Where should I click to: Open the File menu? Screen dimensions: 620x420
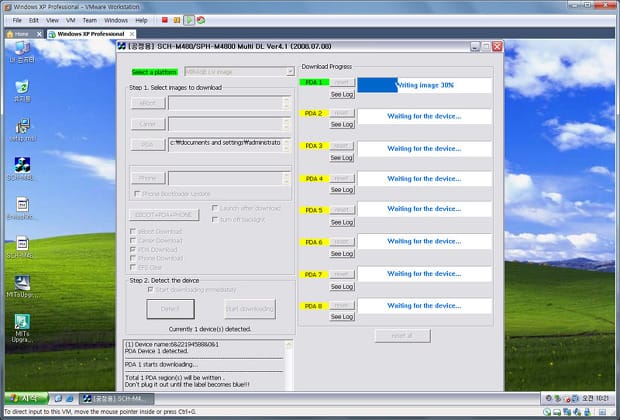(17, 20)
